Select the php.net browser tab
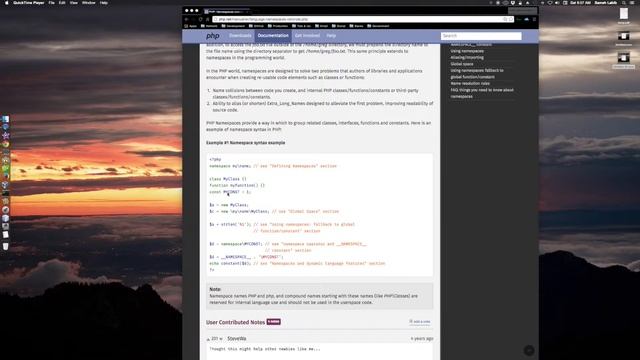This screenshot has height=360, width=640. [x=226, y=11]
